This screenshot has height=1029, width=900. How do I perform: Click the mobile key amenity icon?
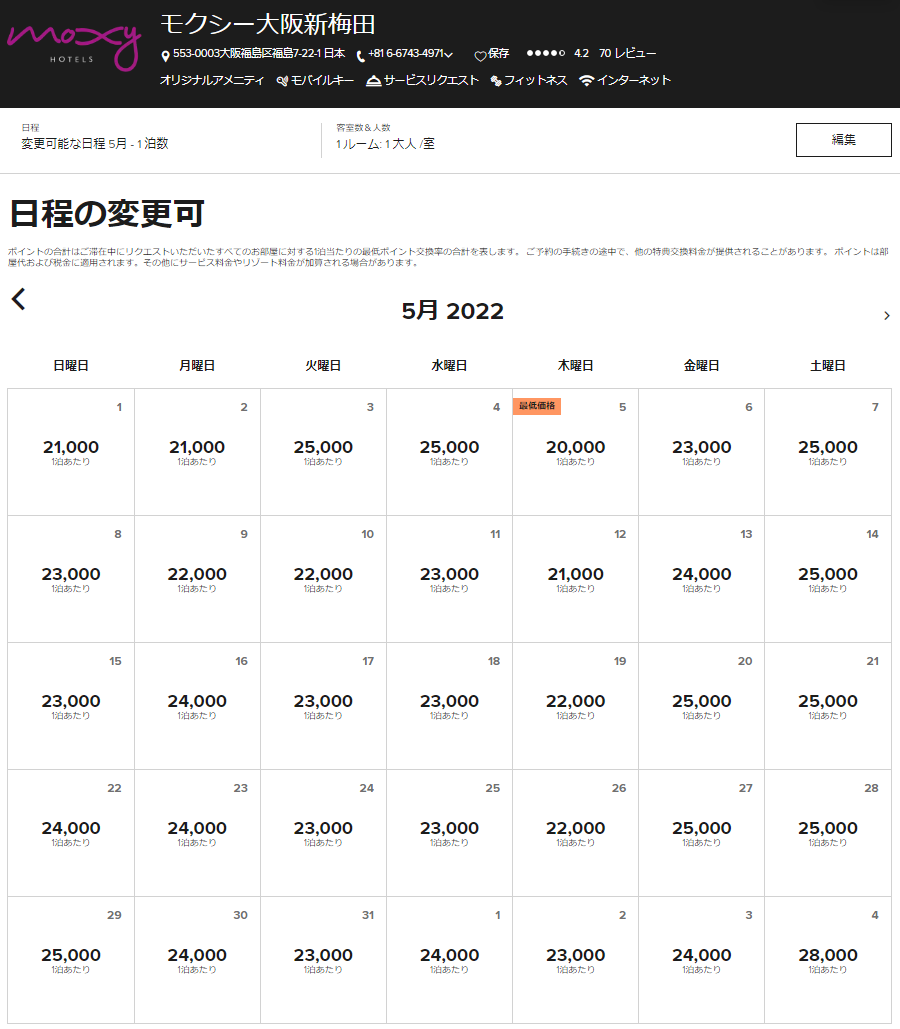tap(283, 81)
